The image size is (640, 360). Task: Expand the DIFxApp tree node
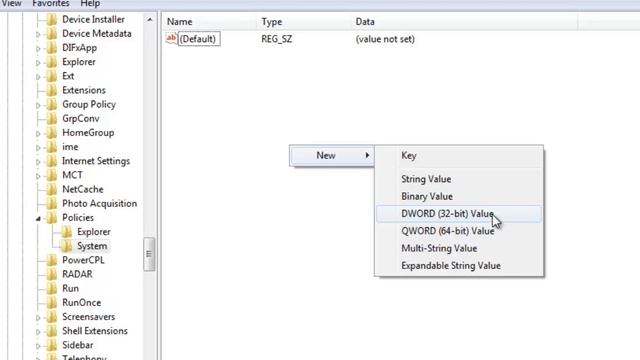click(38, 49)
